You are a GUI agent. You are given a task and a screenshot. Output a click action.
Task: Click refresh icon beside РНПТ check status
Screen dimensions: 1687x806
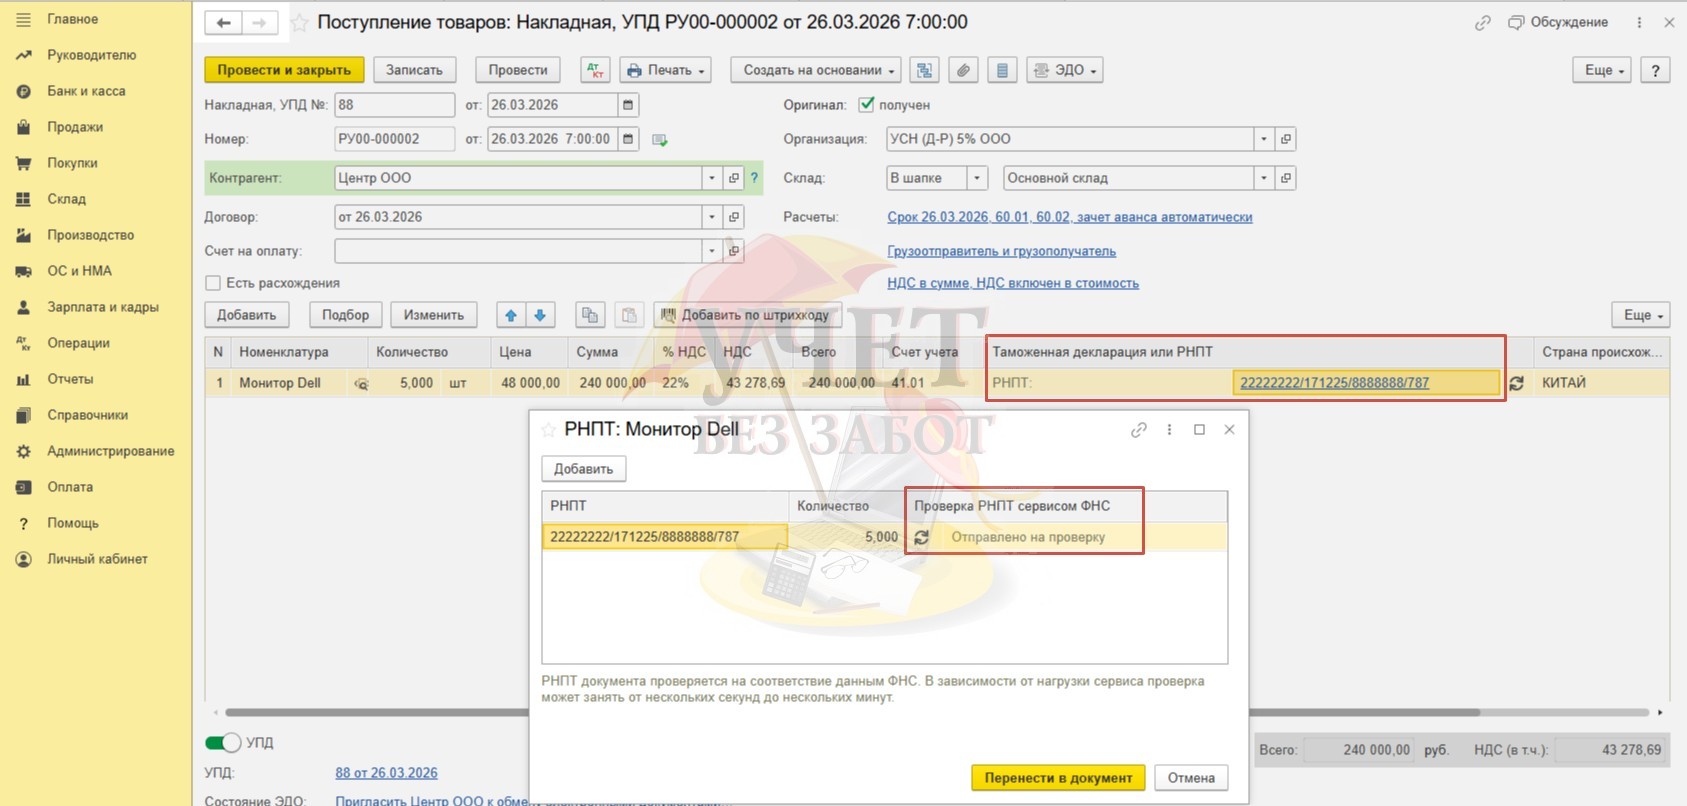(921, 537)
